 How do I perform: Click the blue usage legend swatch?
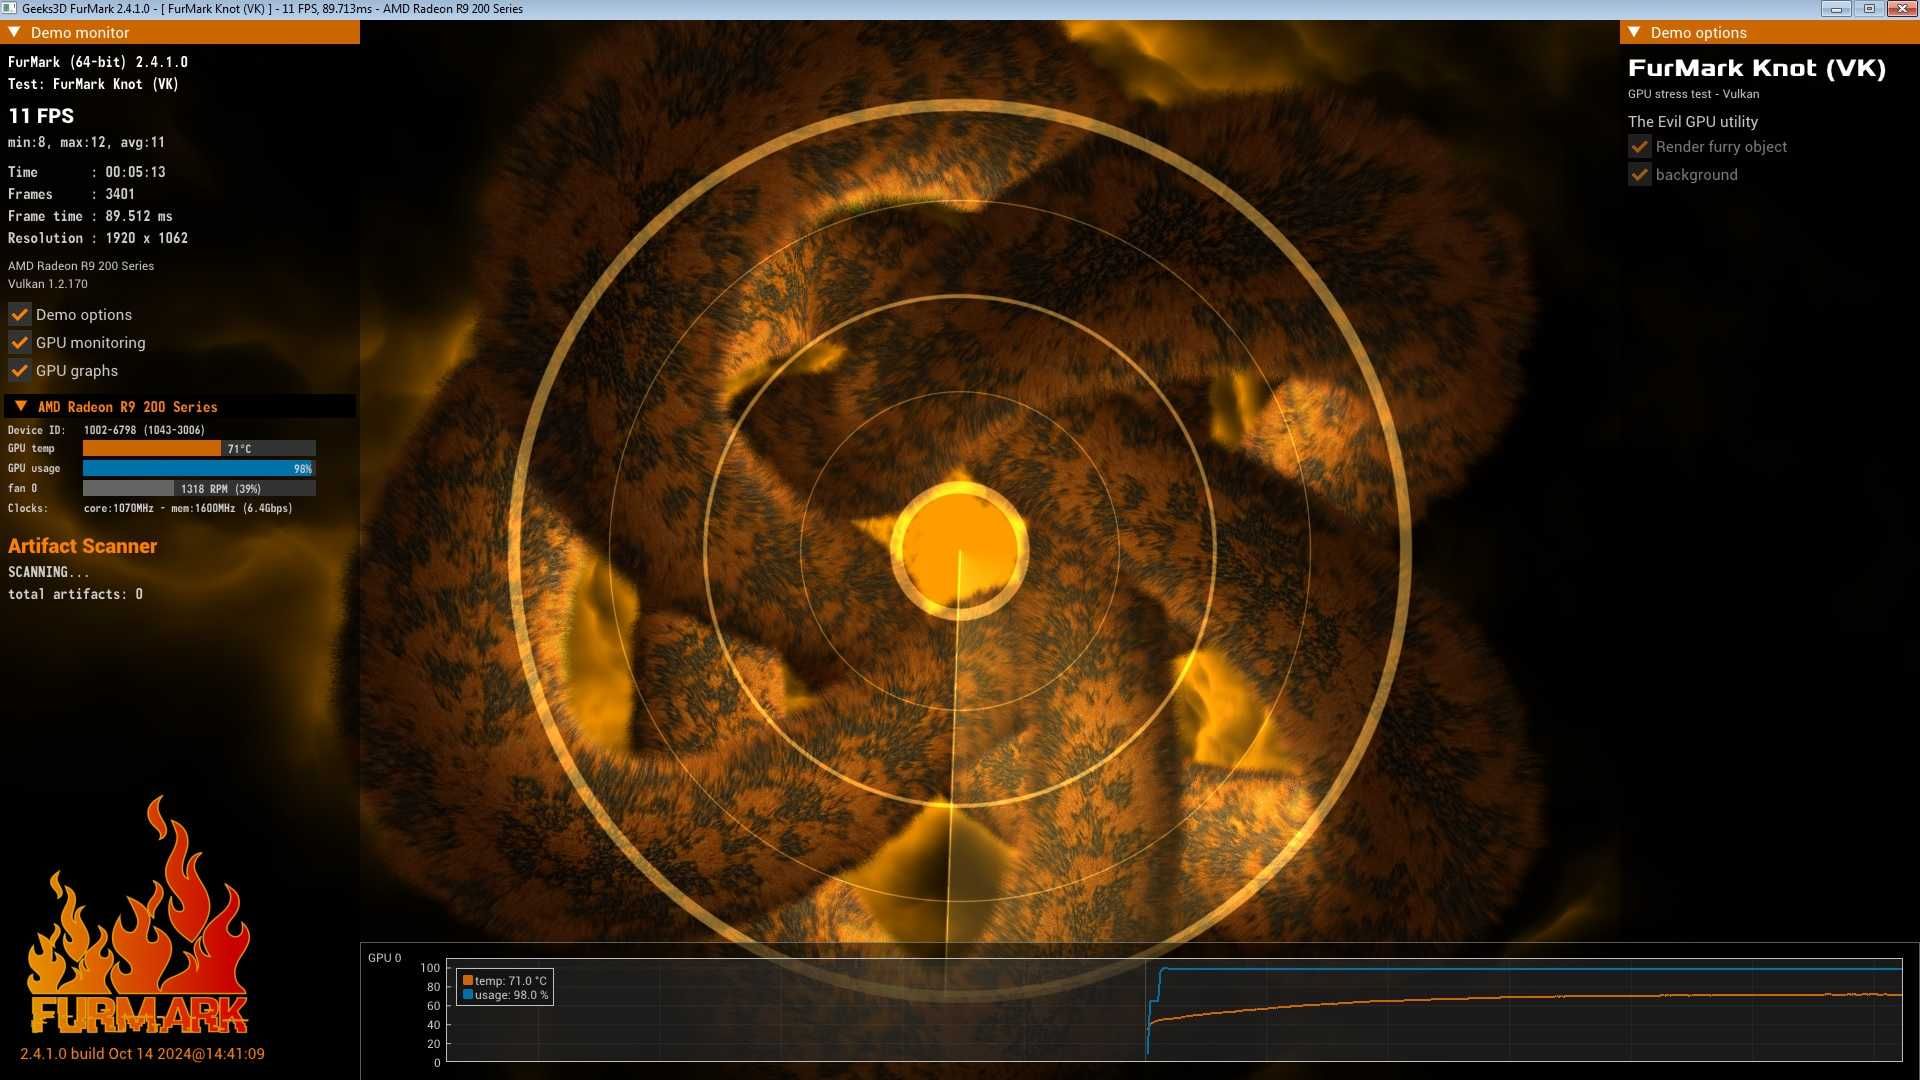pyautogui.click(x=468, y=995)
